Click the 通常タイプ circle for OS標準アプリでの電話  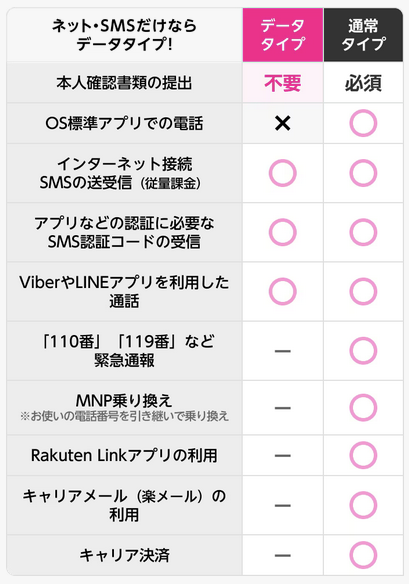point(363,123)
